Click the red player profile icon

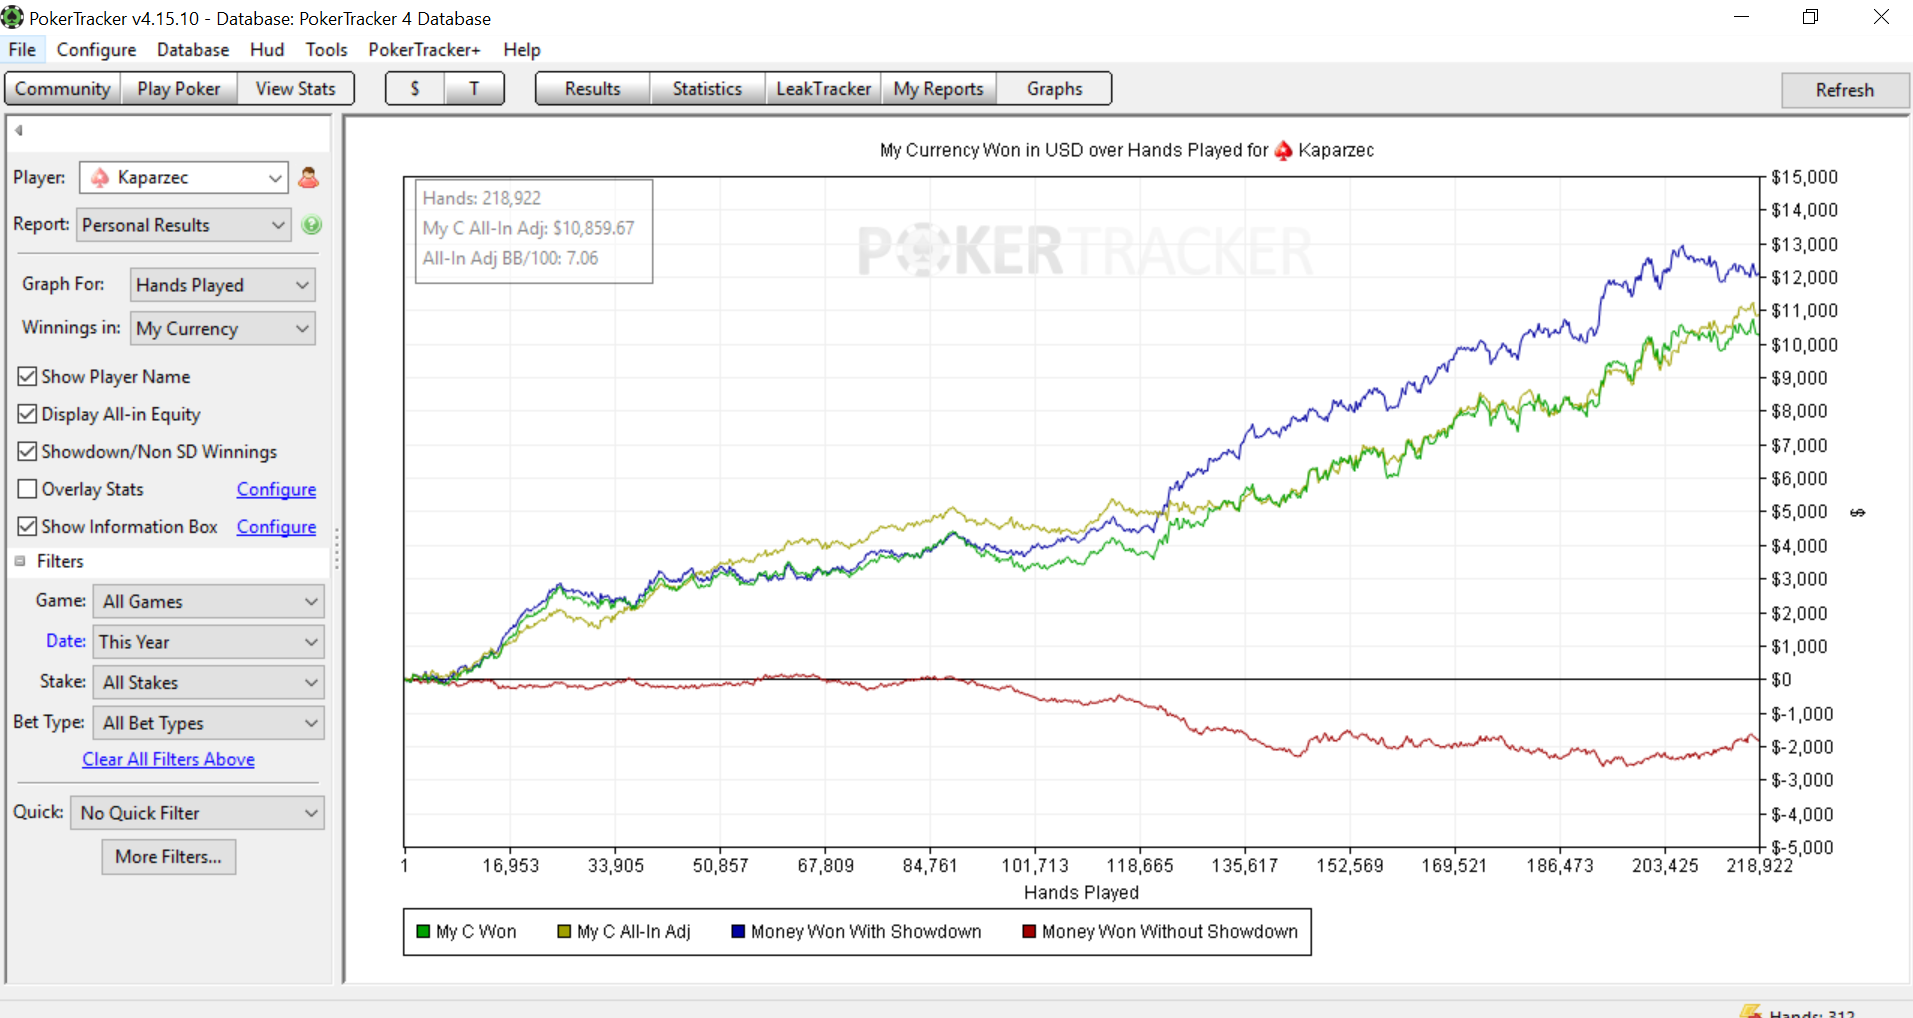coord(309,178)
